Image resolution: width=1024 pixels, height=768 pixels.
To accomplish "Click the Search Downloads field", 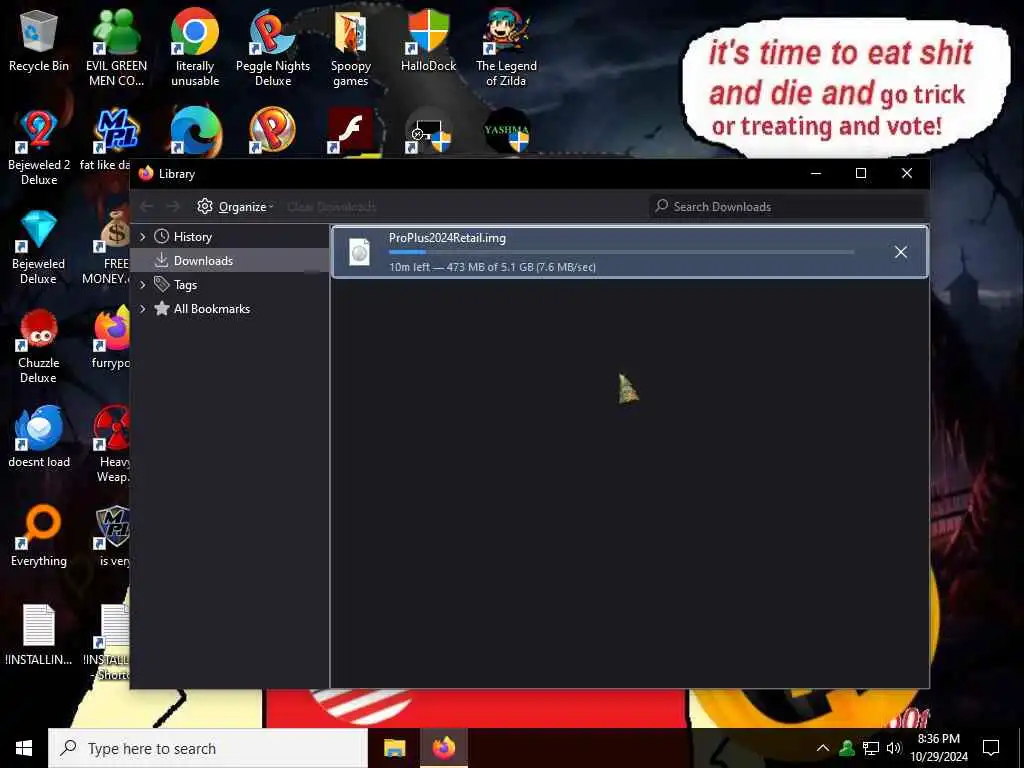I will (786, 206).
